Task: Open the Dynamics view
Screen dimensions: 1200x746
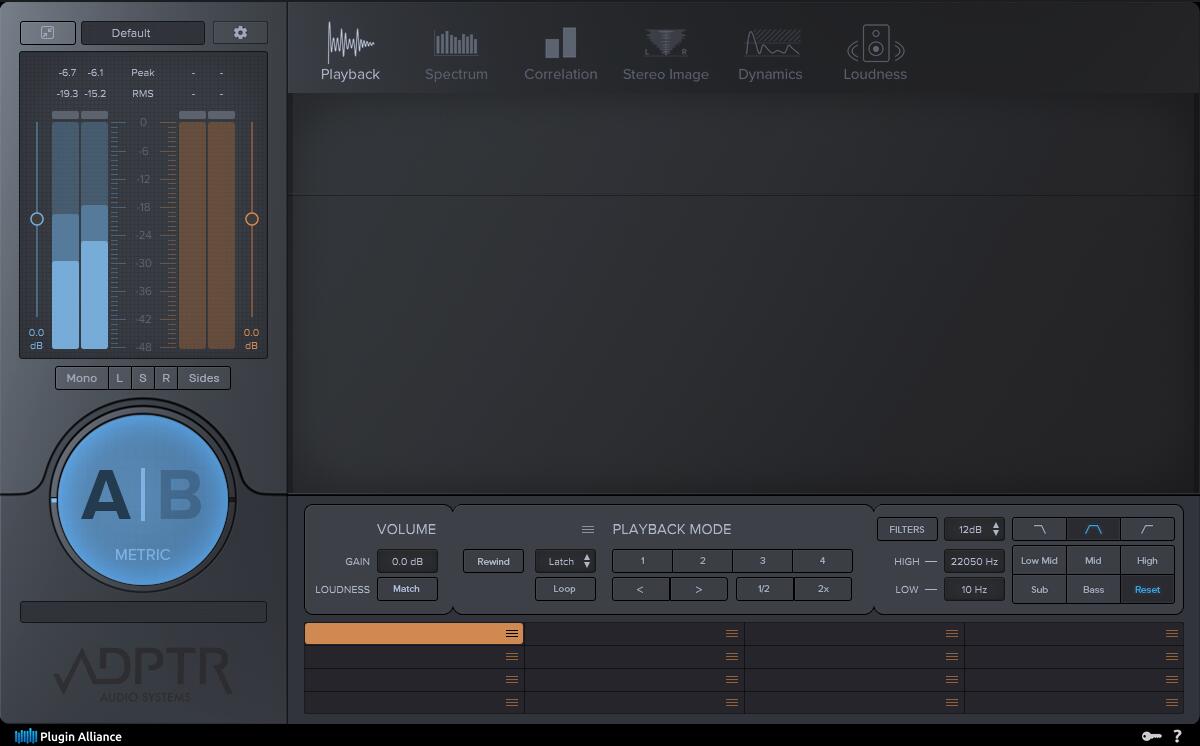Action: pos(770,55)
